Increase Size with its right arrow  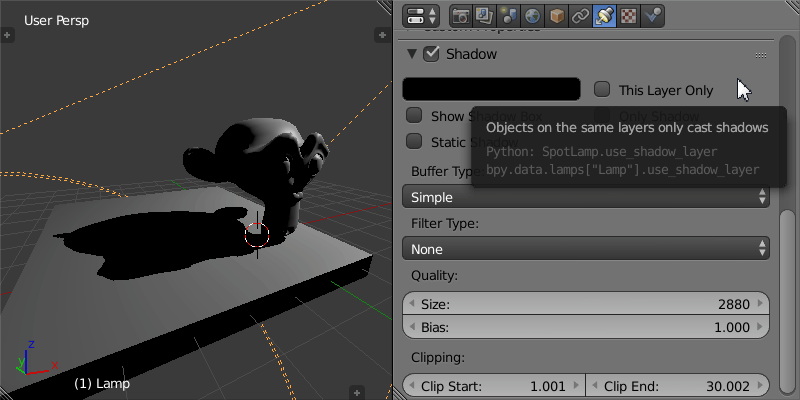coord(760,304)
